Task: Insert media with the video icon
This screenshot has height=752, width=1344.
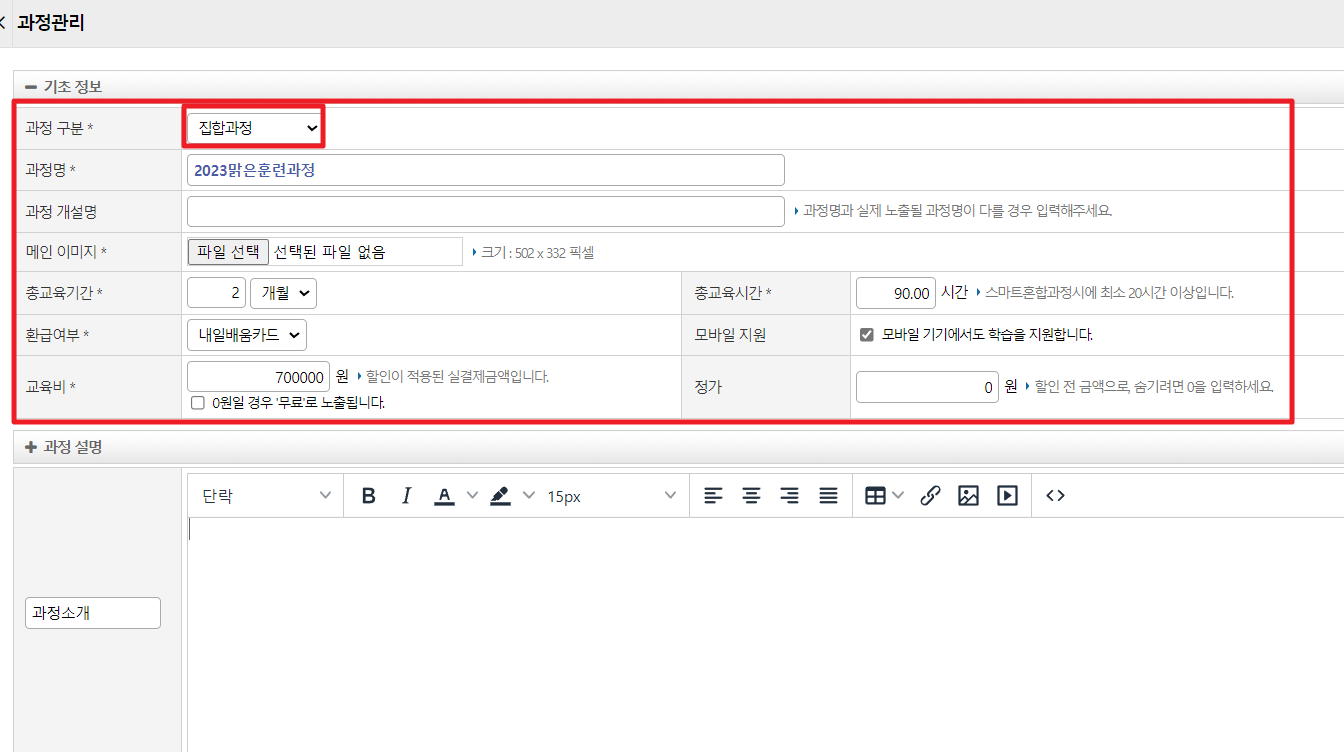Action: click(1007, 496)
